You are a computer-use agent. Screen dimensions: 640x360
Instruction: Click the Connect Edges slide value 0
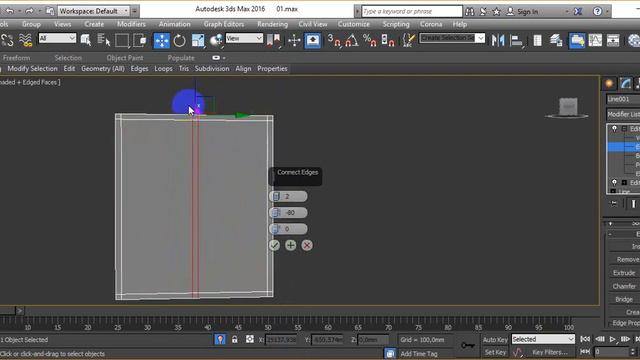pos(288,229)
